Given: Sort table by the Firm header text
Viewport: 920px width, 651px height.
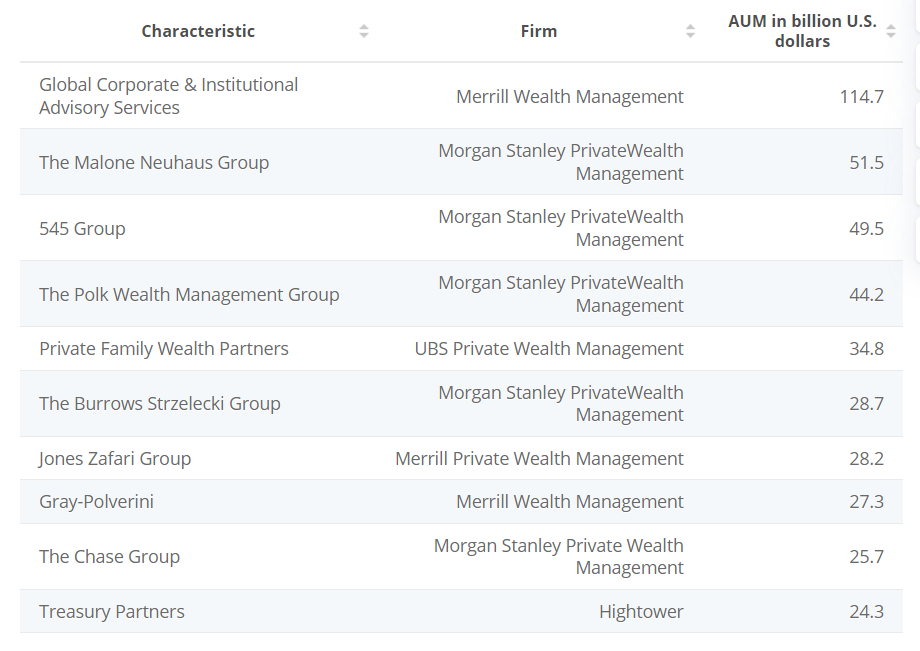Looking at the screenshot, I should click(539, 31).
